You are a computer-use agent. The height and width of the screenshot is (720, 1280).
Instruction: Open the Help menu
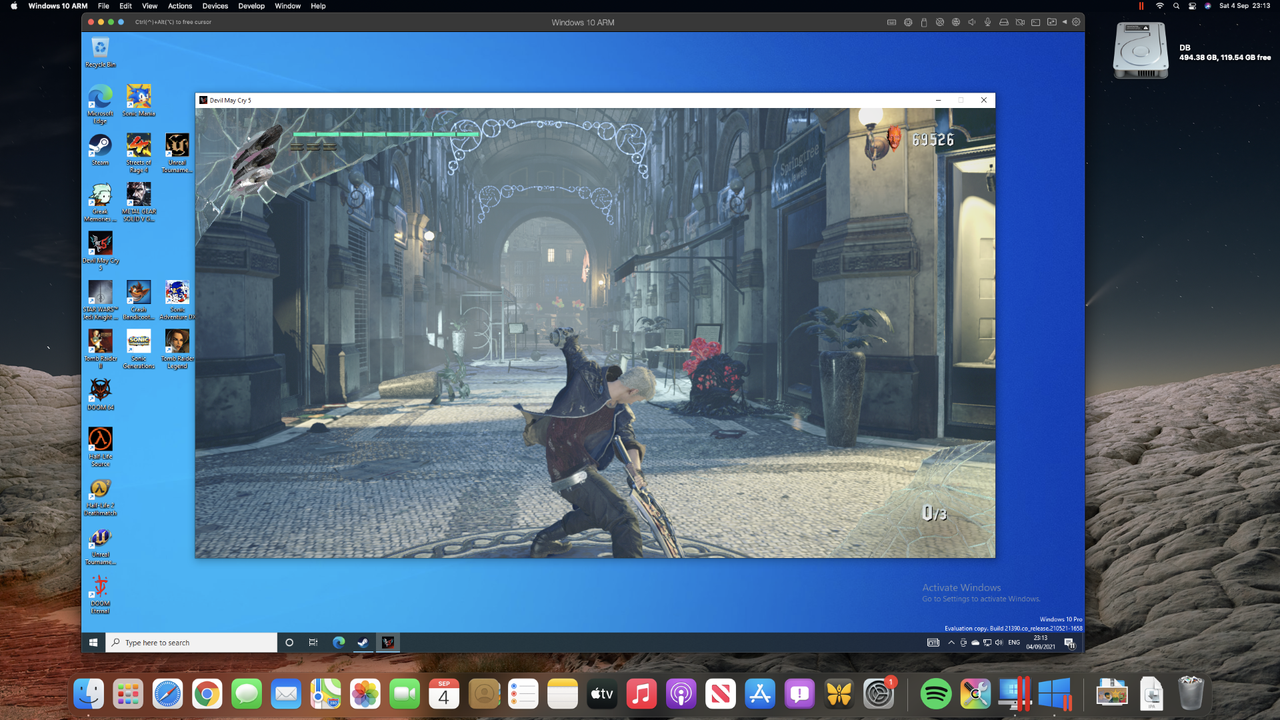pos(318,6)
